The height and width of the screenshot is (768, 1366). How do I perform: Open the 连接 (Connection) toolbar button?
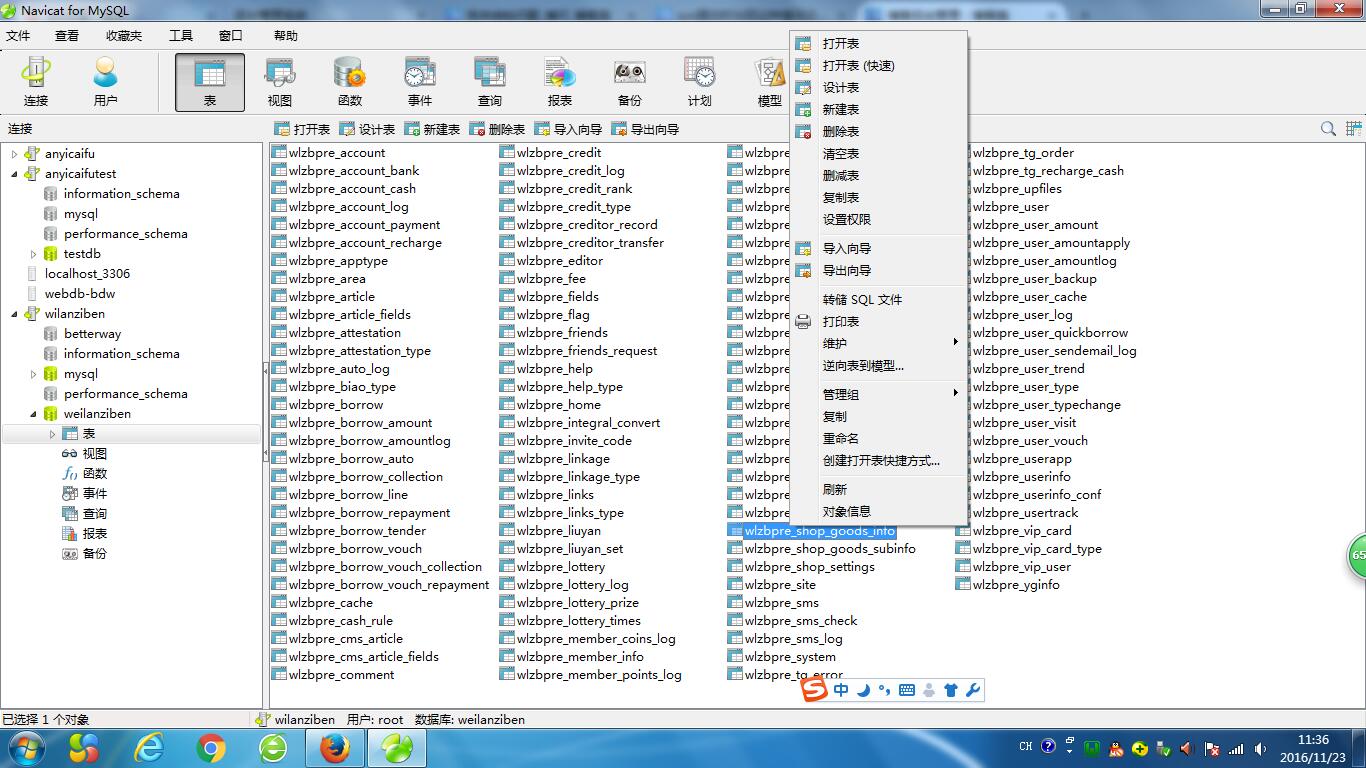tap(36, 82)
